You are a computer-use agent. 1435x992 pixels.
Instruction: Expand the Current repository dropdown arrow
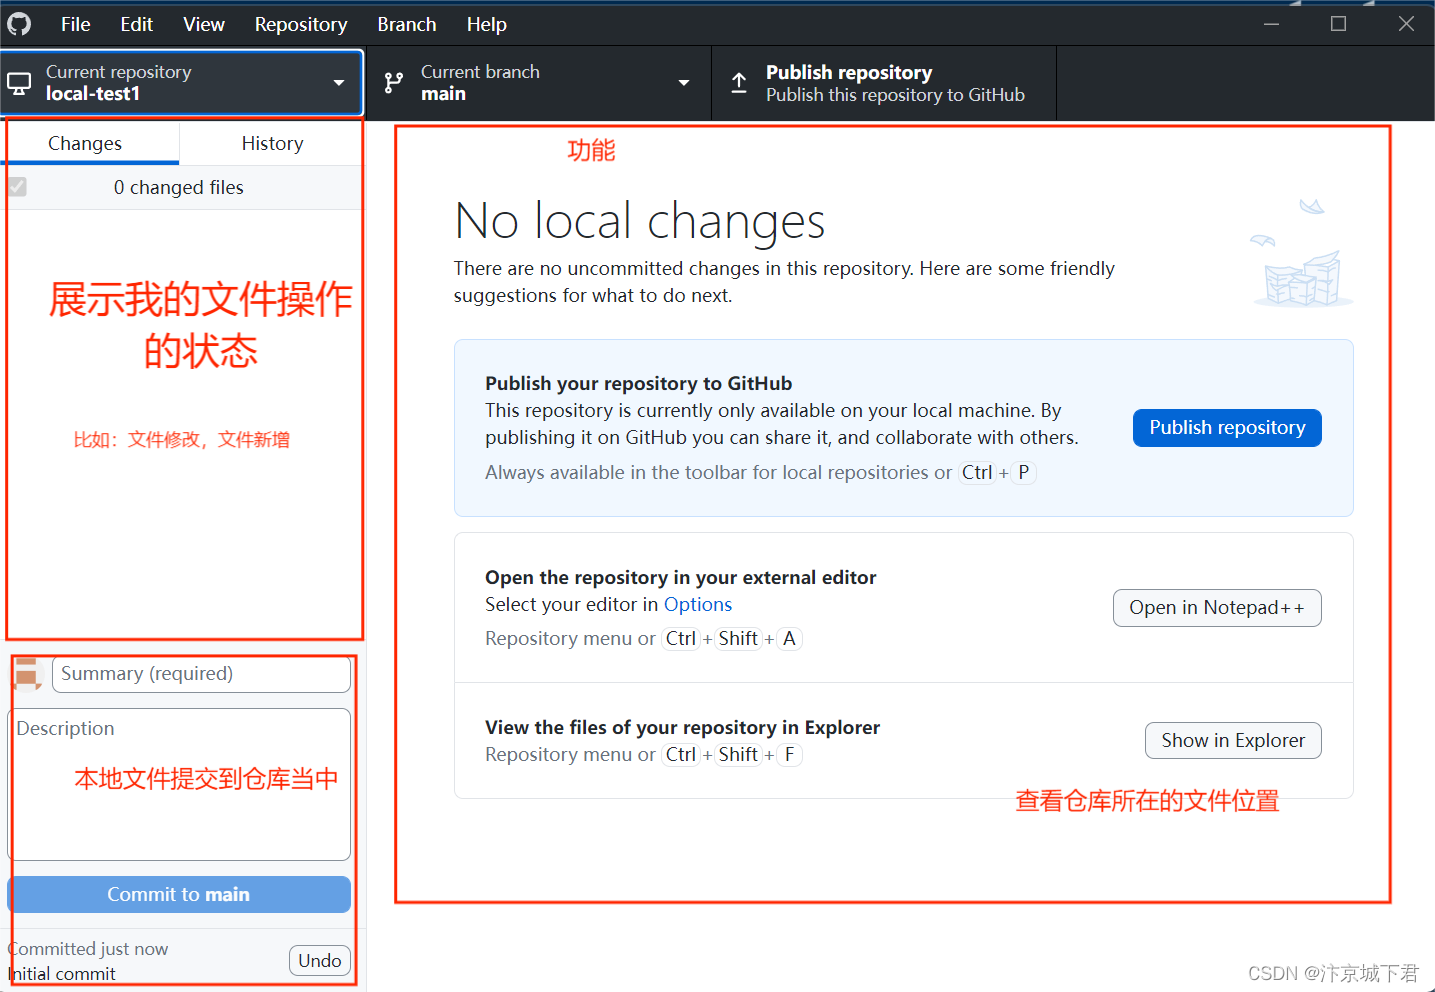339,83
